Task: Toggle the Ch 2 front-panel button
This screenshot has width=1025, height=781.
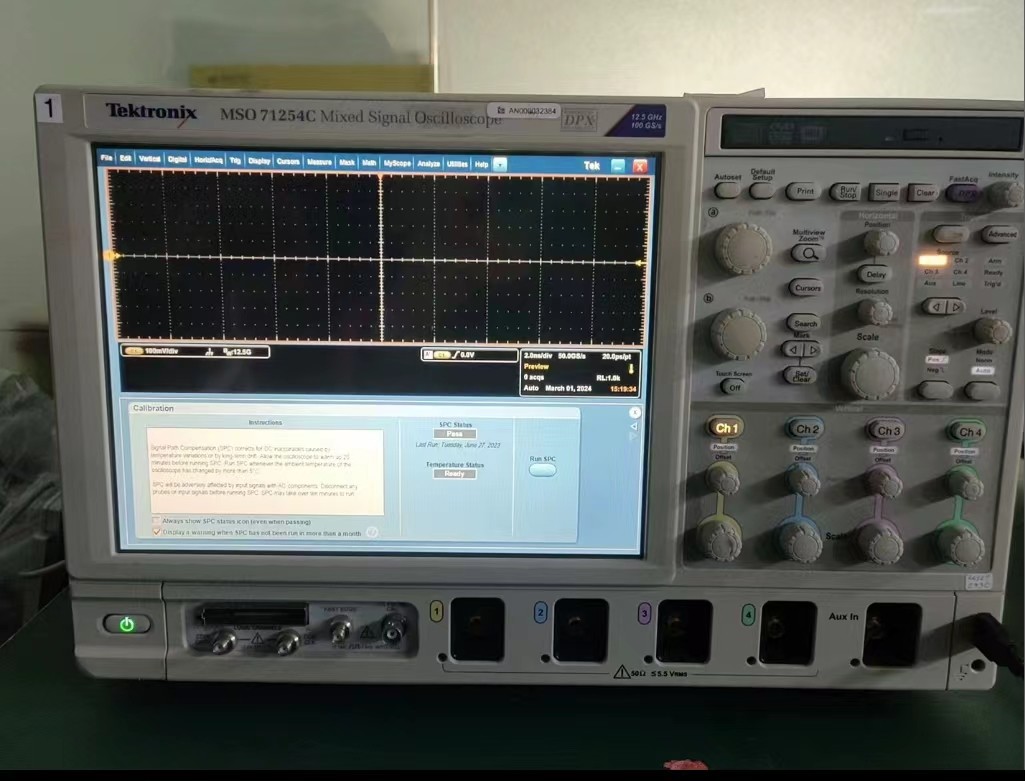Action: [x=805, y=429]
